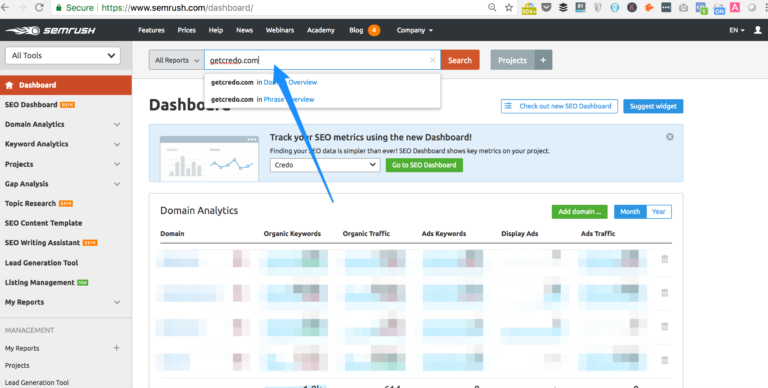Click the three-dots dark square extension icon
The image size is (768, 388).
click(666, 7)
